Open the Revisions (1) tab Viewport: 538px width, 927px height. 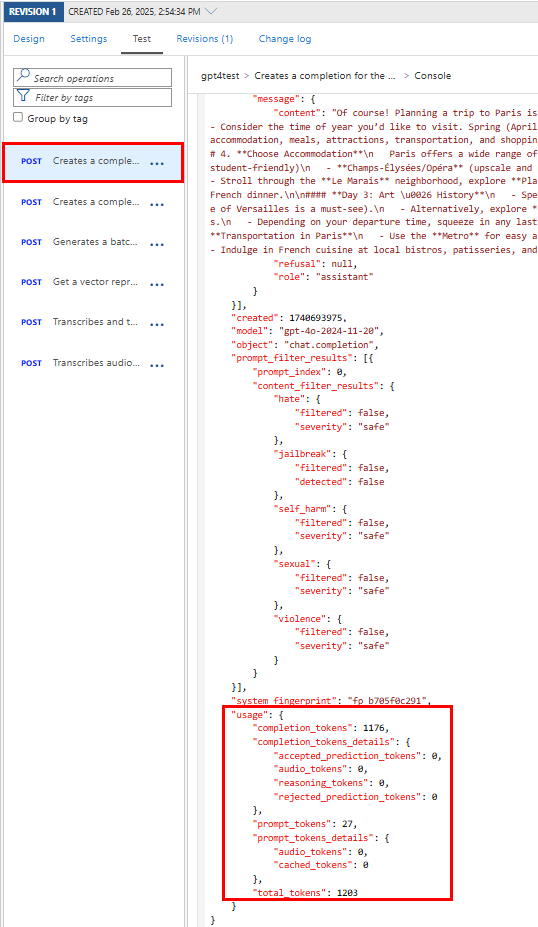[205, 38]
